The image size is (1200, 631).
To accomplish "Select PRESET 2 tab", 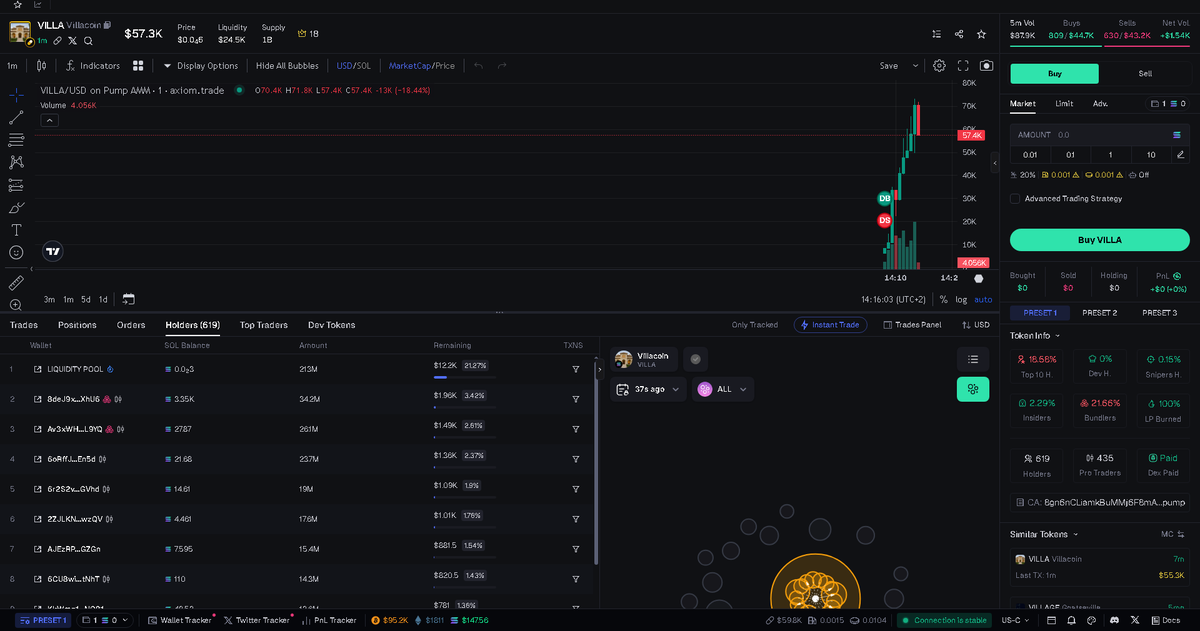I will point(1099,312).
